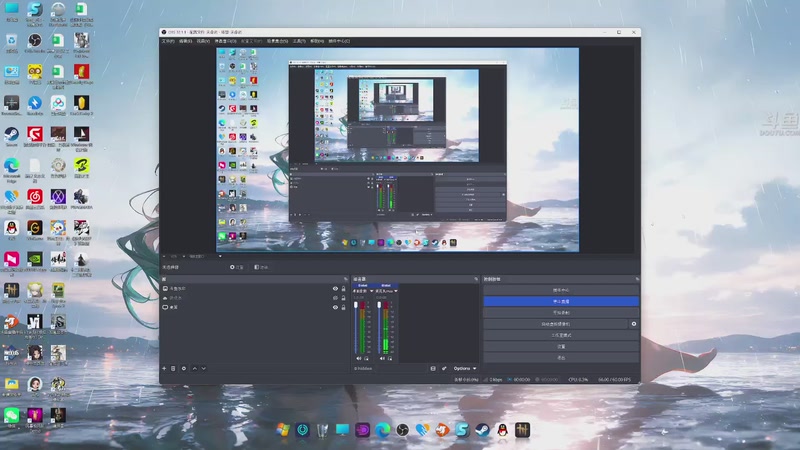800x450 pixels.
Task: Move source up with arrow icon
Action: click(x=194, y=368)
